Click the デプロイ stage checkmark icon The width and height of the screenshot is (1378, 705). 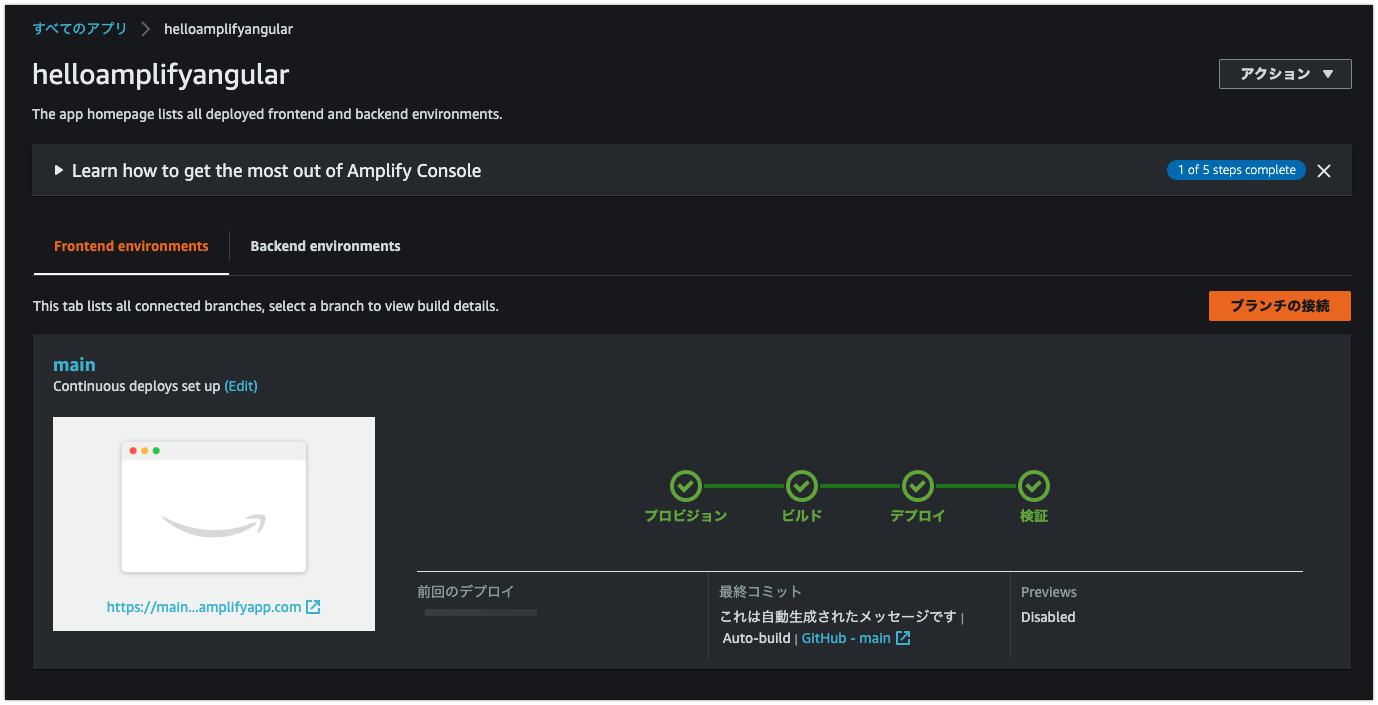917,488
